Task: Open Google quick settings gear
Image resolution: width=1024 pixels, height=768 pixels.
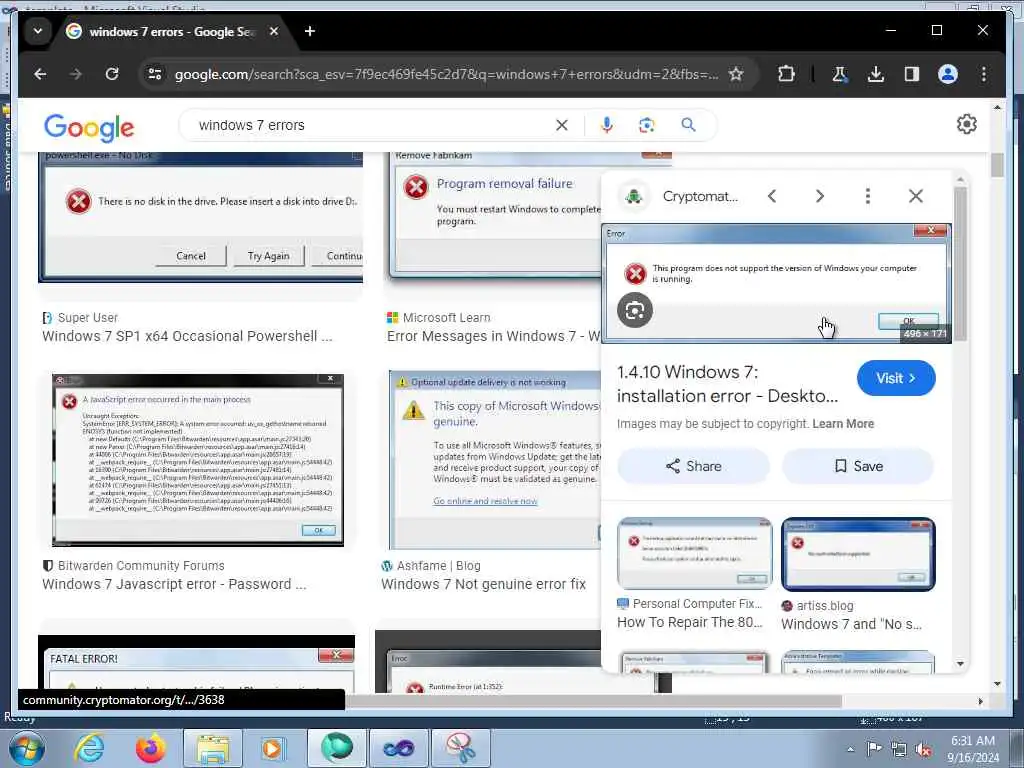Action: coord(967,124)
